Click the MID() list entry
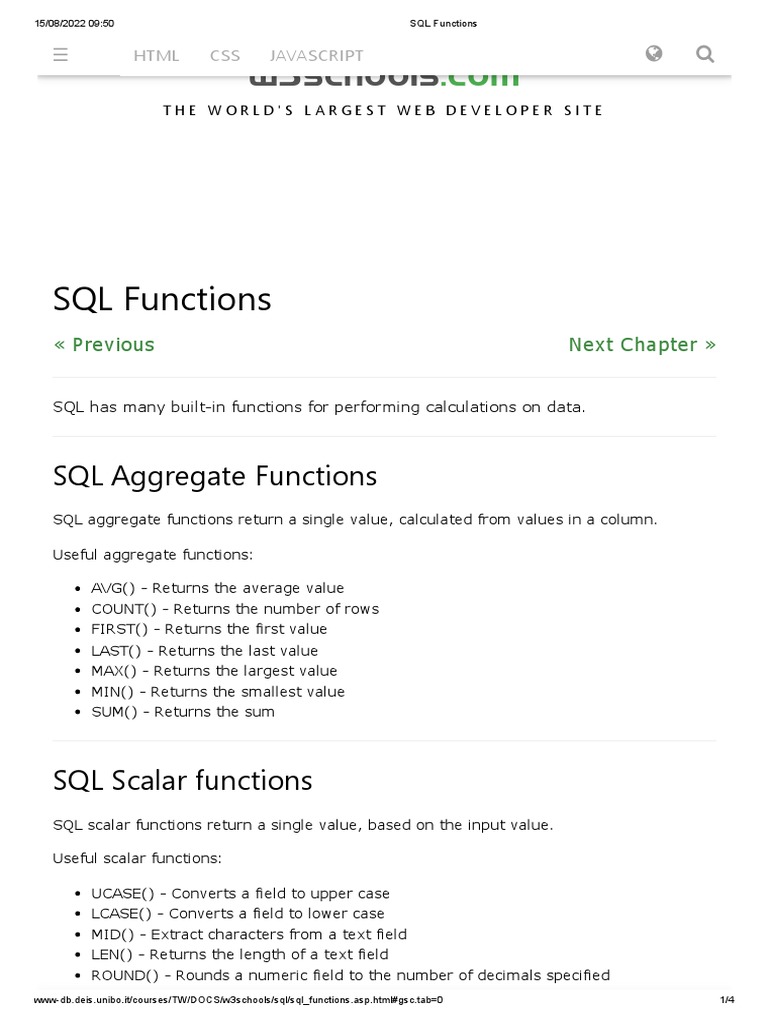Screen dimensions: 768x1024 [248, 934]
